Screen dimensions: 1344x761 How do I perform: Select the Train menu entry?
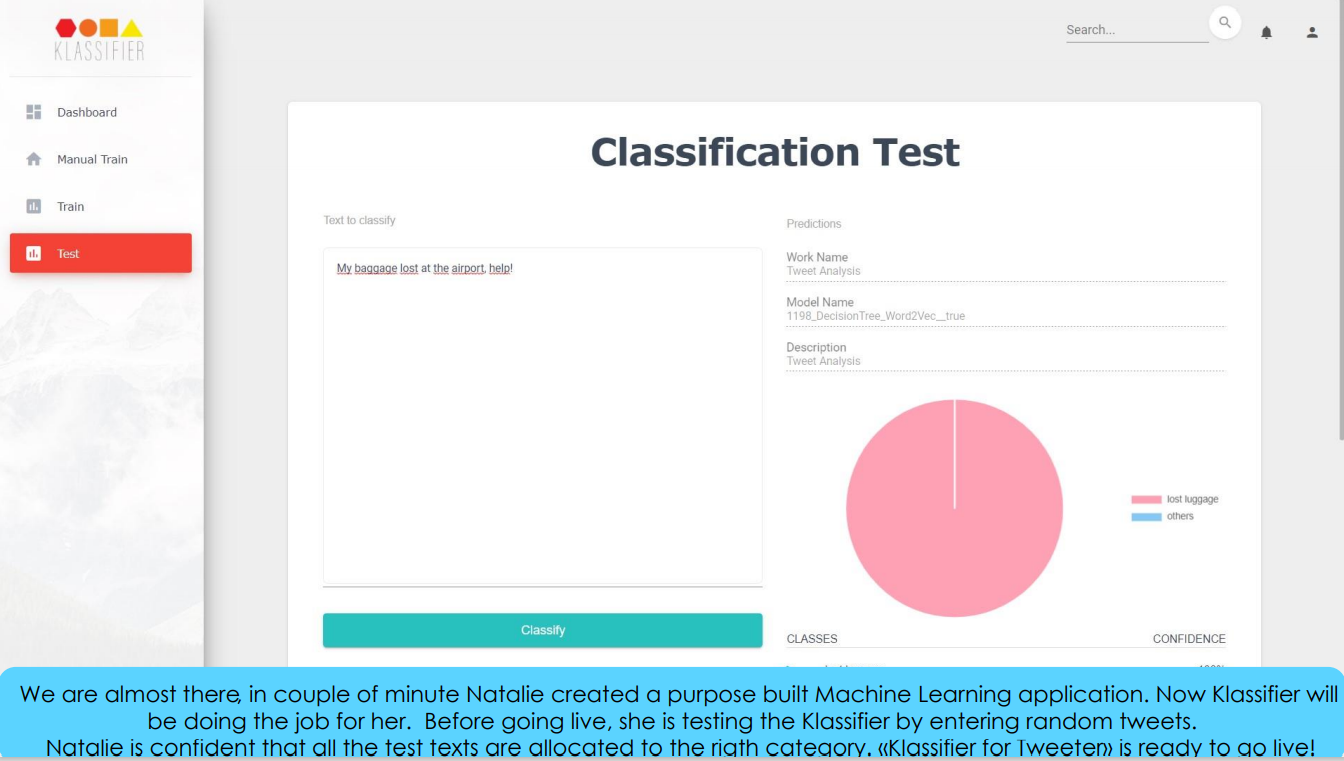pos(71,206)
